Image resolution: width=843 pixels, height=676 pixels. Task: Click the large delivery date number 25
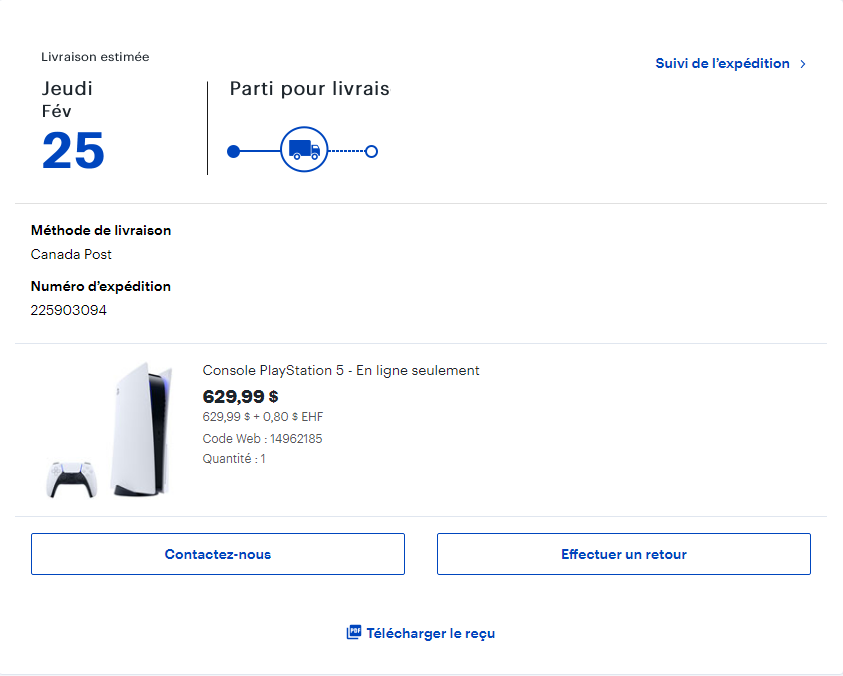point(73,151)
